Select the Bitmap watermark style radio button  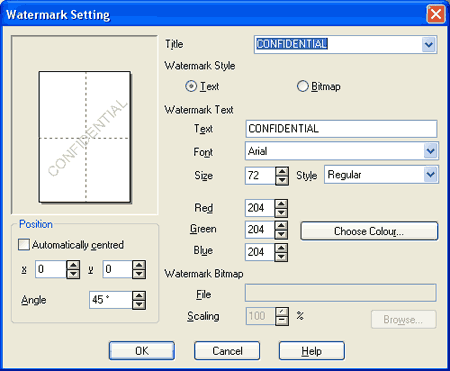point(302,87)
